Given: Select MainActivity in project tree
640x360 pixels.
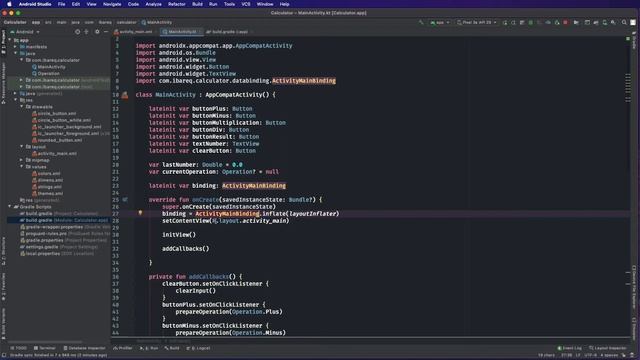Looking at the screenshot, I should (x=49, y=67).
